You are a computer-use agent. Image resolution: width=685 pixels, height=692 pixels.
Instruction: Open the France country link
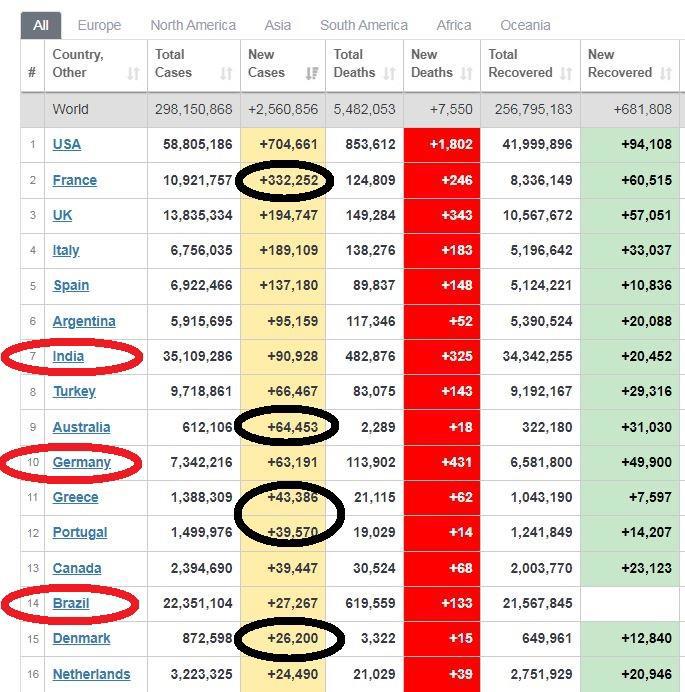(x=75, y=180)
